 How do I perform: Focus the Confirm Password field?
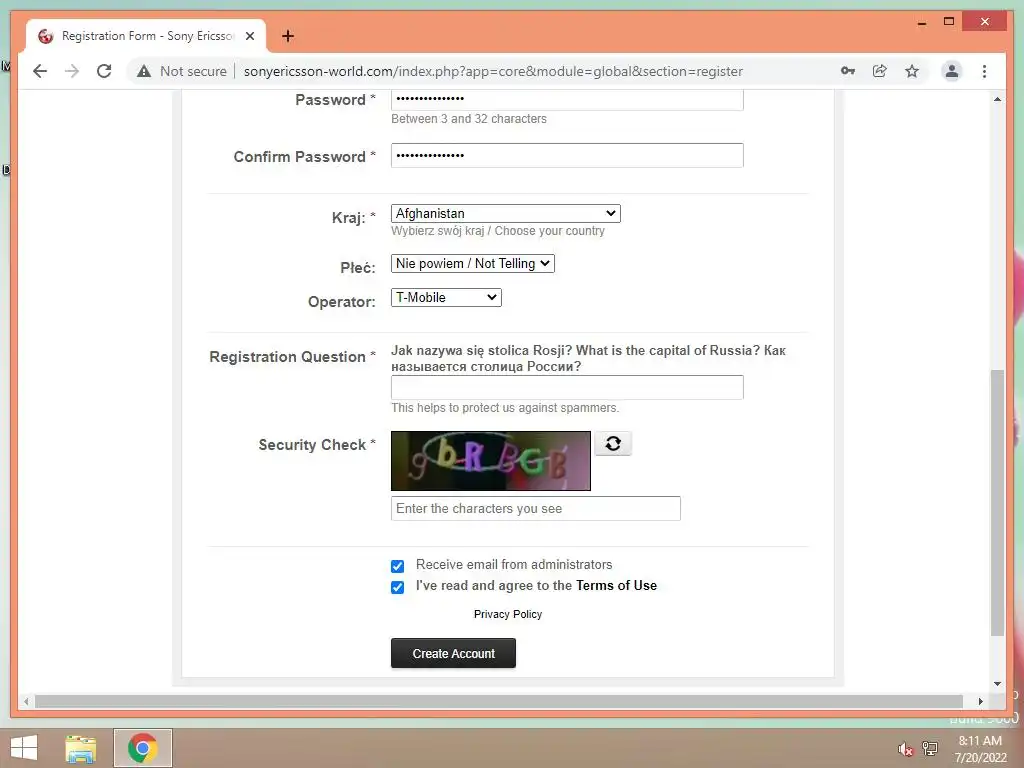(x=567, y=155)
